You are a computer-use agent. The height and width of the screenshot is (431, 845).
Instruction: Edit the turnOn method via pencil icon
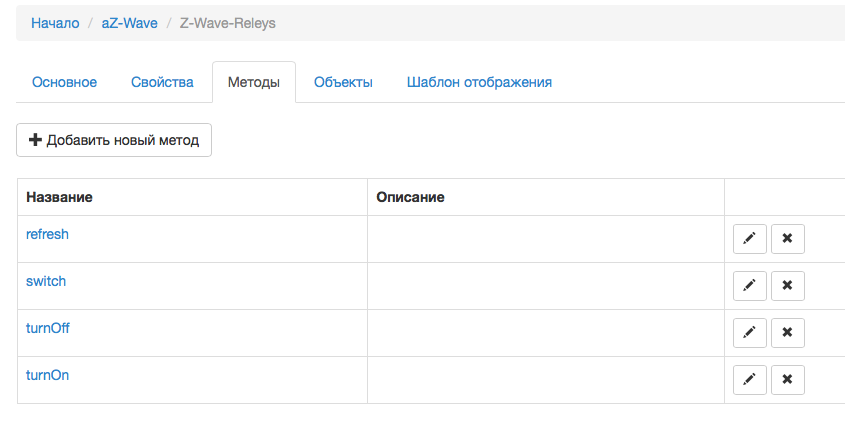click(750, 380)
